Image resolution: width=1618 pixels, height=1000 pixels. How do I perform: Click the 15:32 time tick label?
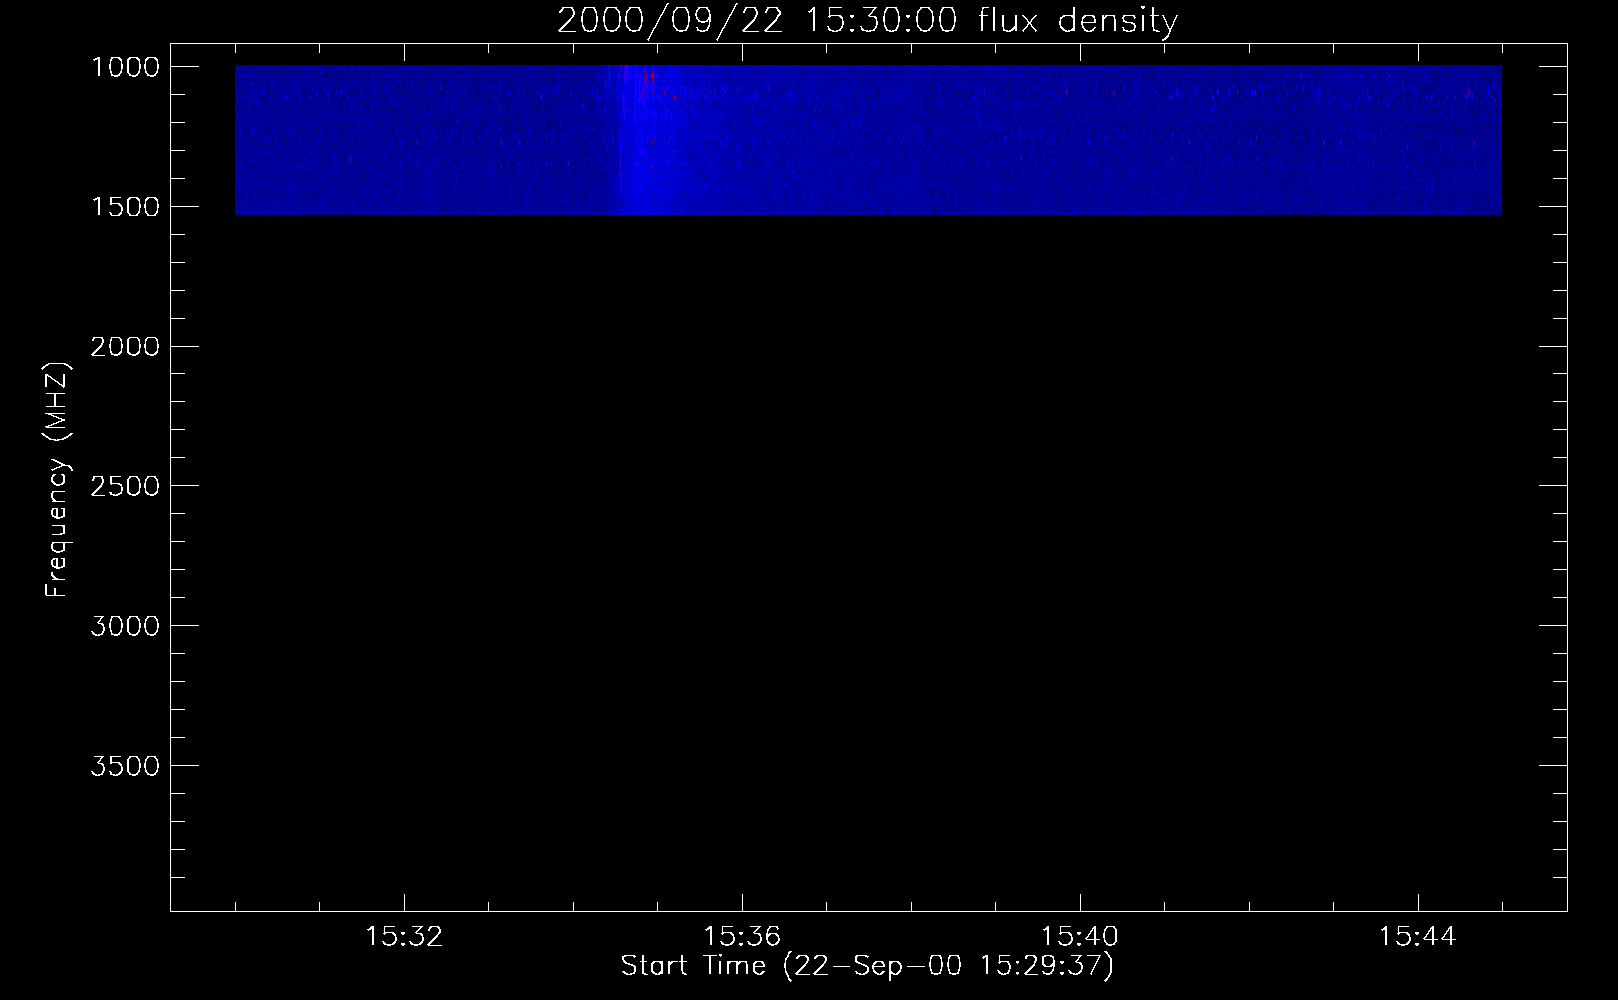click(404, 937)
